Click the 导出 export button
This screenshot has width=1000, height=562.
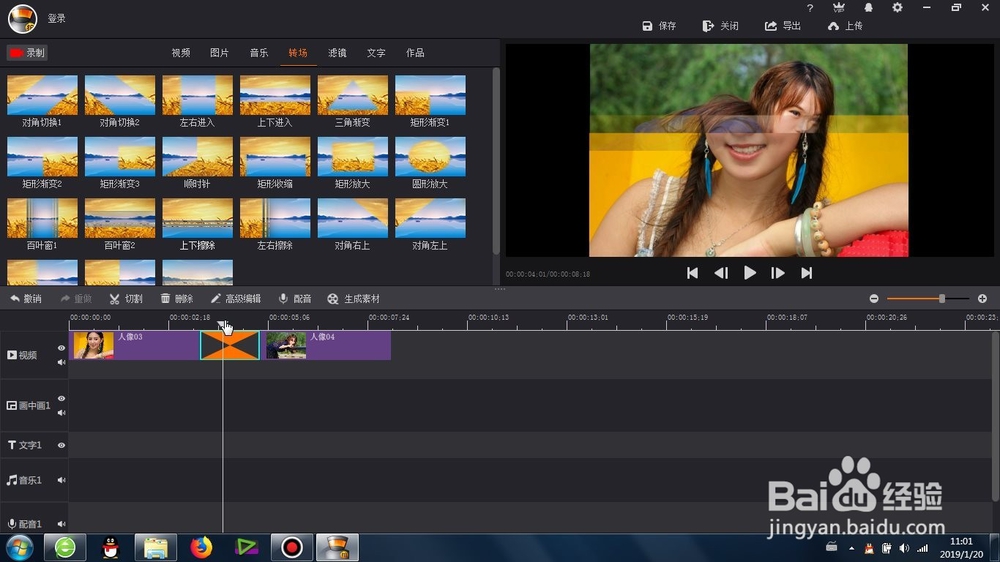pyautogui.click(x=783, y=26)
